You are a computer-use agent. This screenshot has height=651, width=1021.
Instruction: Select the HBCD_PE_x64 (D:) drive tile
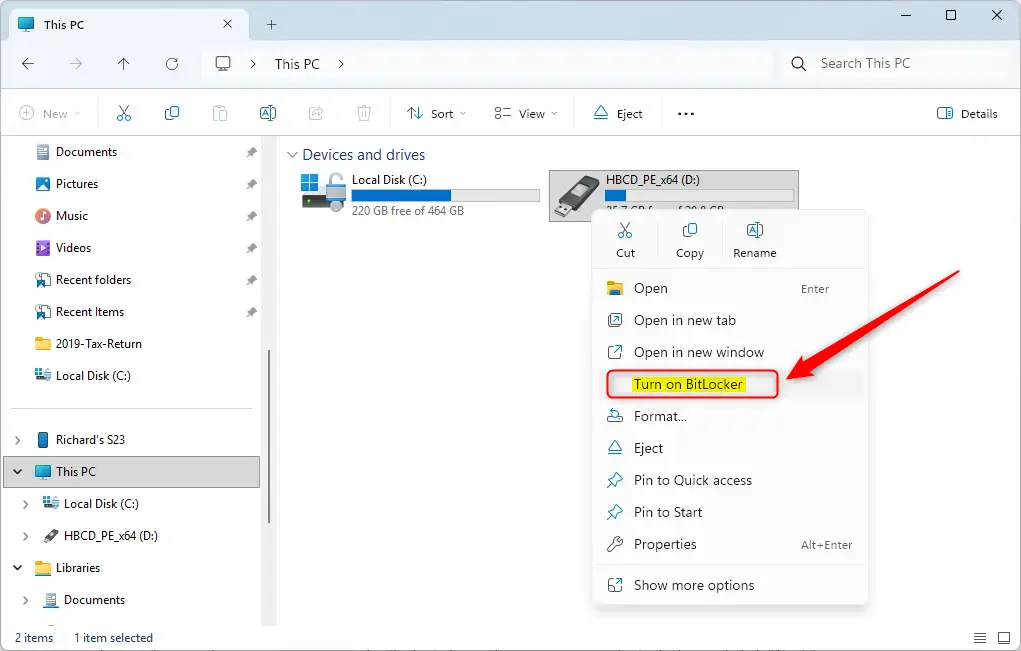click(x=674, y=195)
